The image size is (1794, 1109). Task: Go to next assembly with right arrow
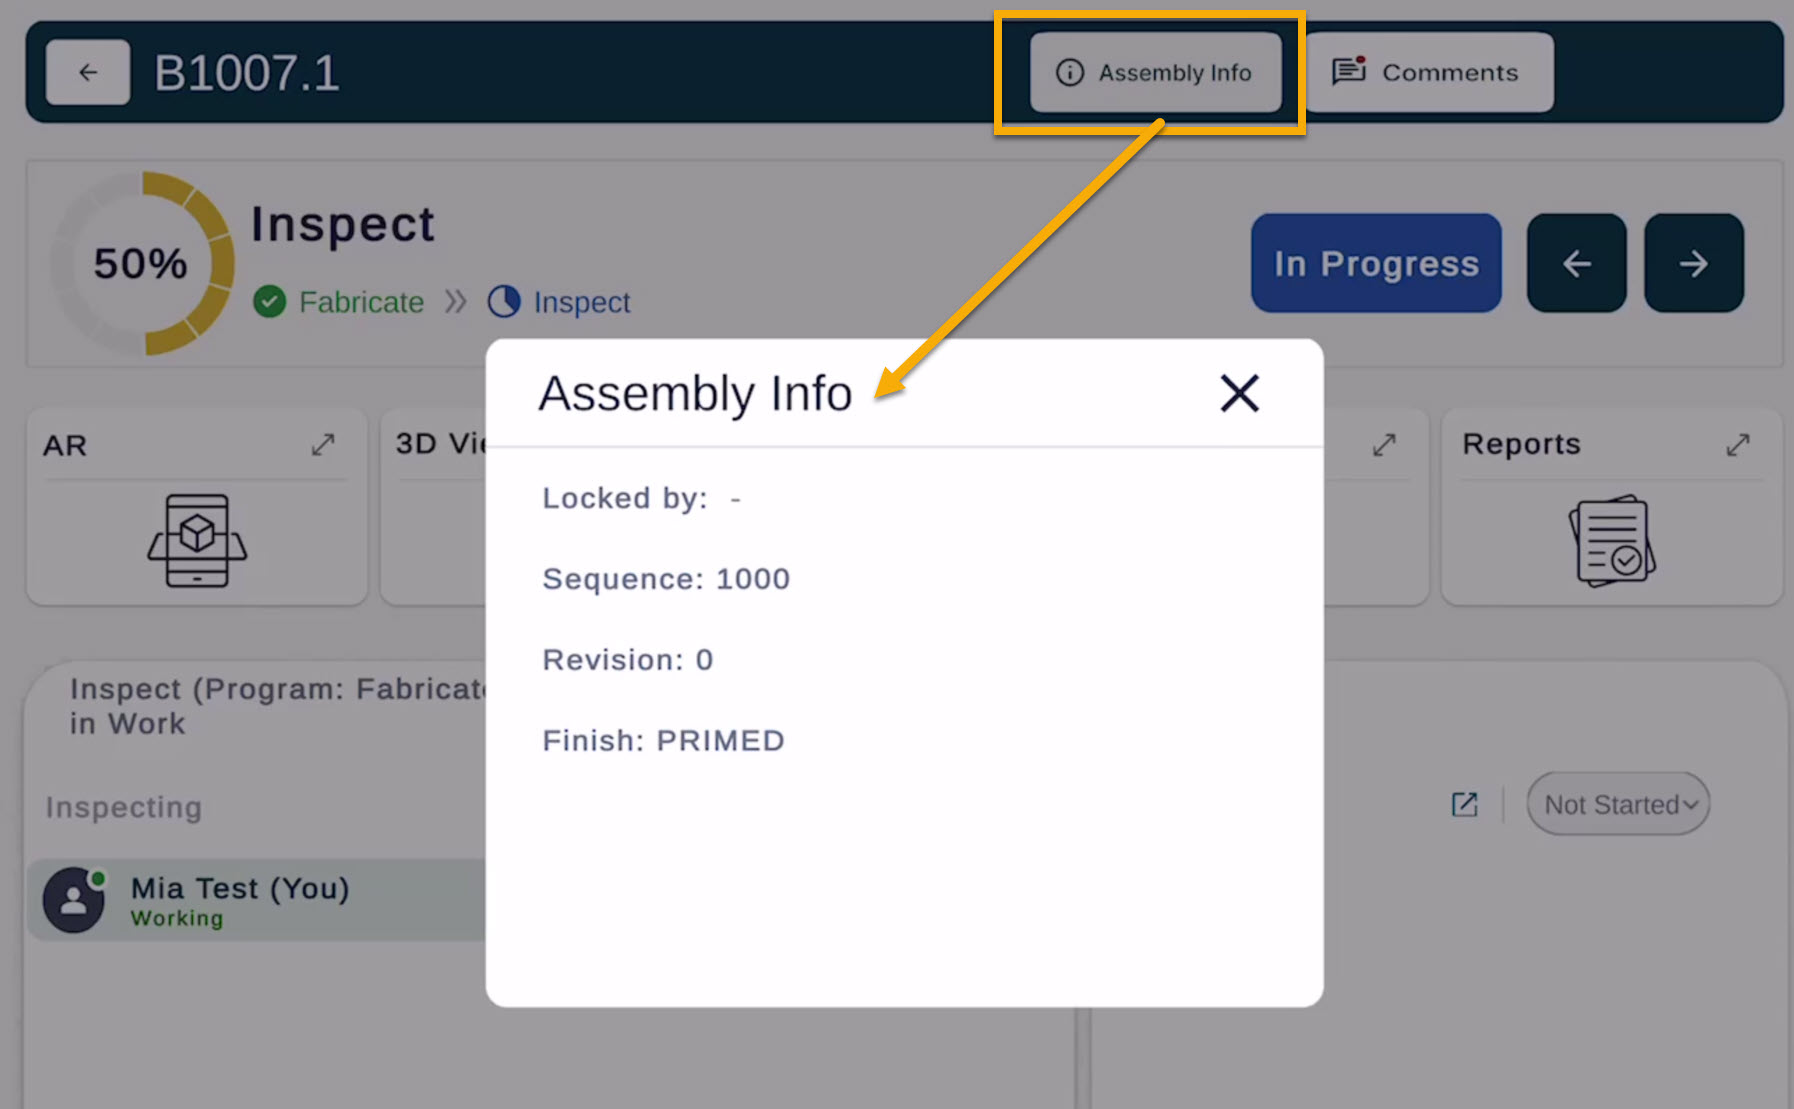click(x=1693, y=263)
